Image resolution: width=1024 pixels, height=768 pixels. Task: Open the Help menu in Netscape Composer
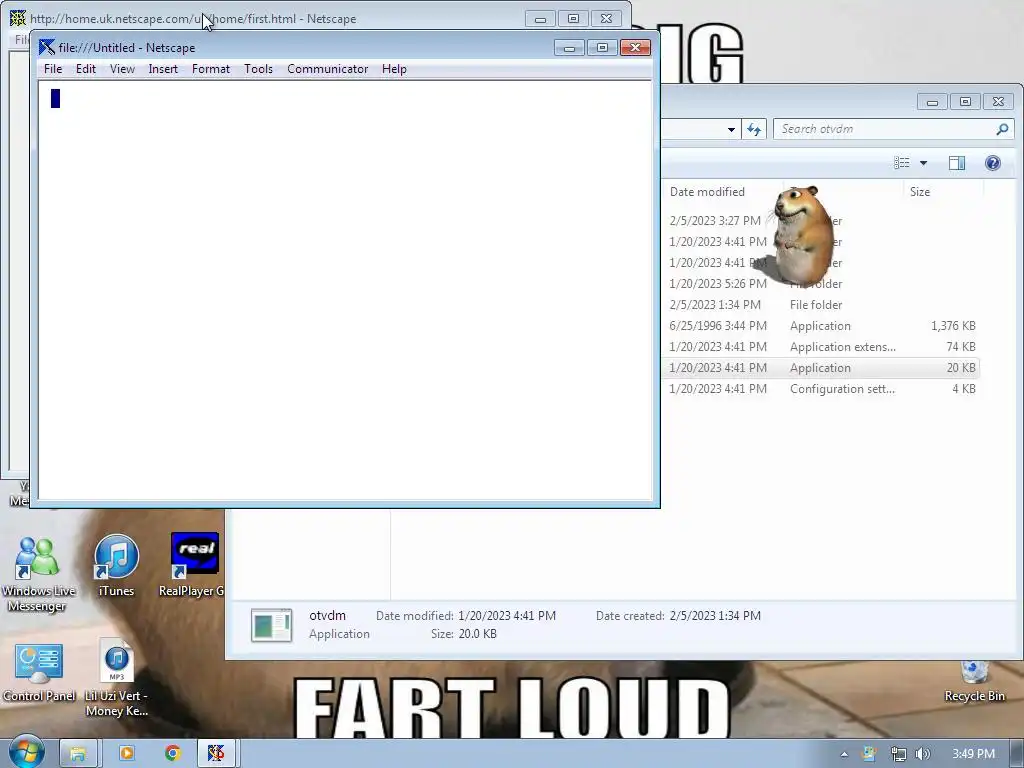click(x=394, y=69)
